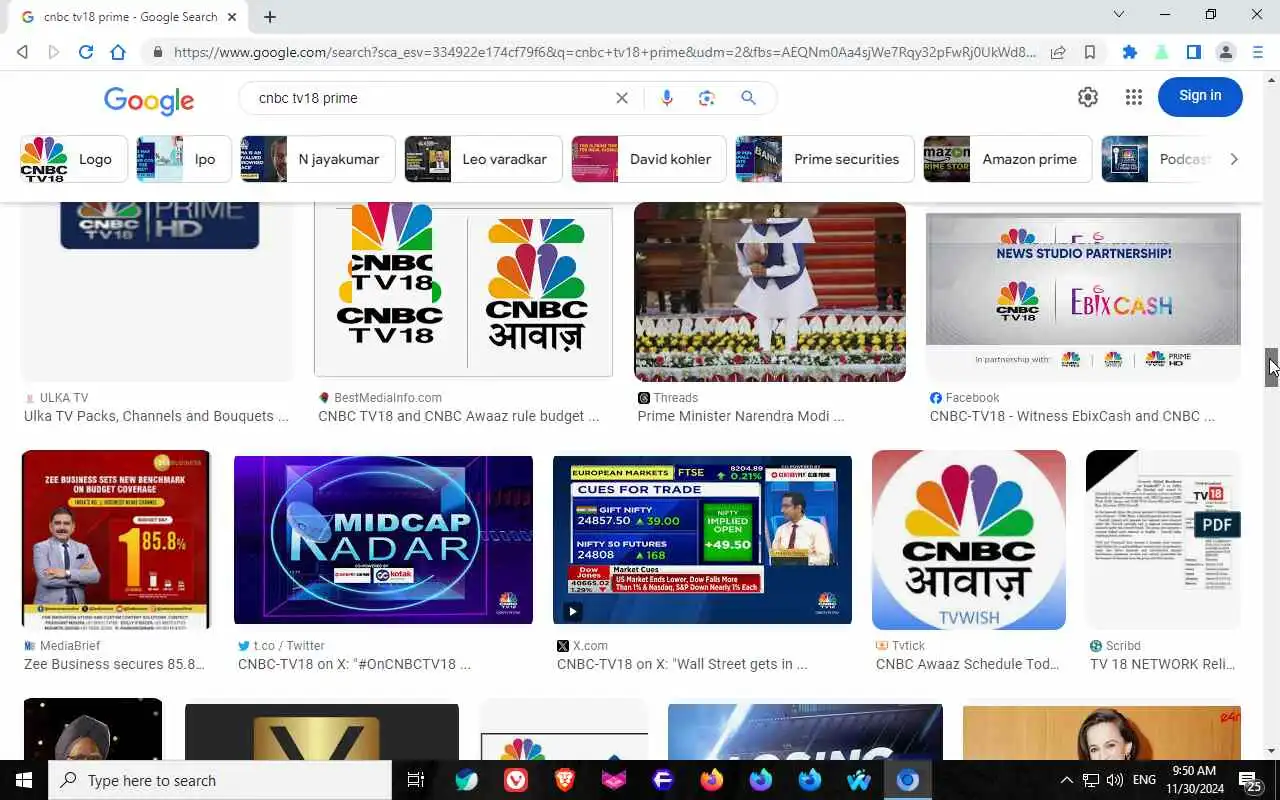Select the N jayakumar chip
1280x800 pixels.
point(318,159)
